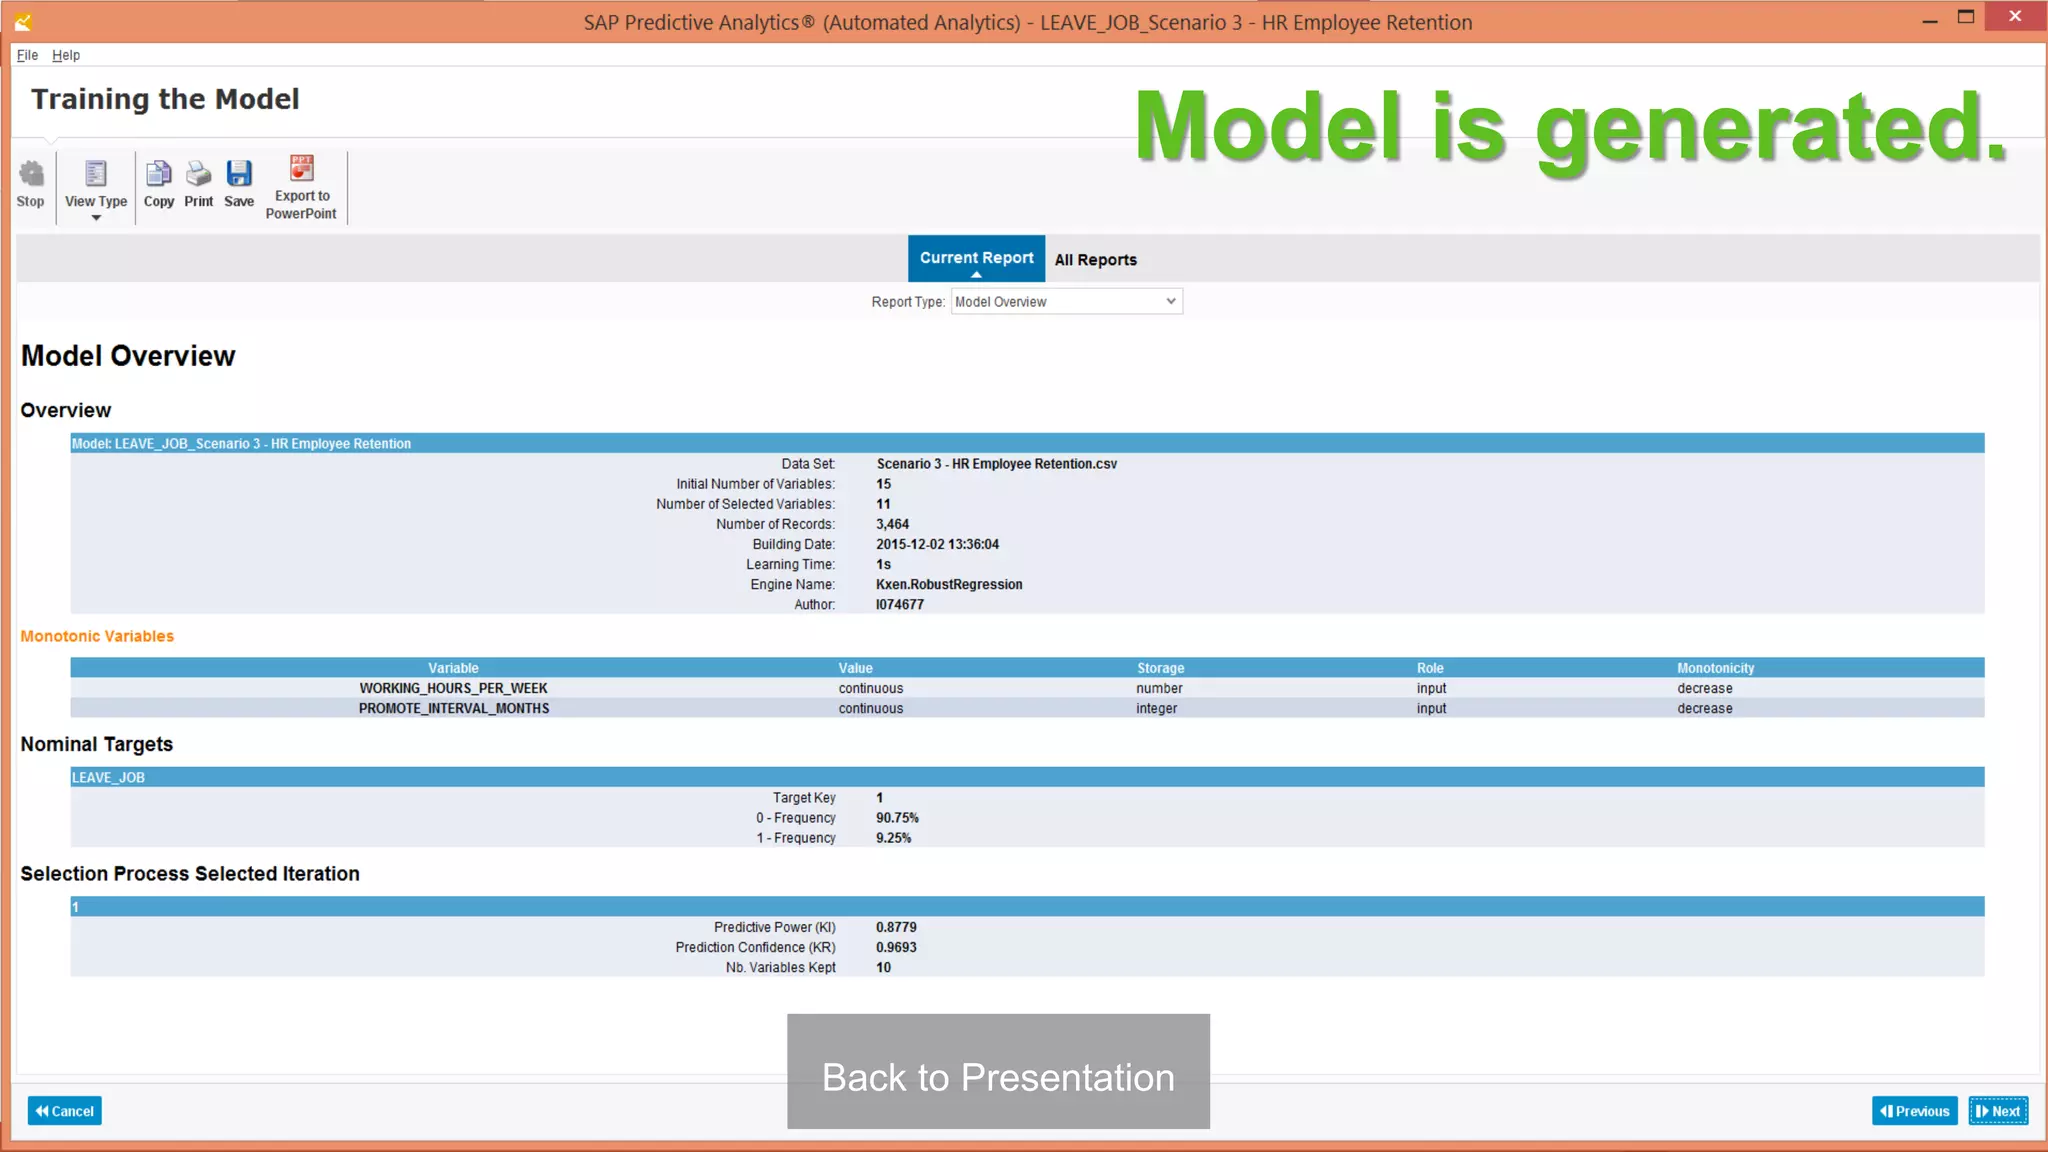This screenshot has height=1152, width=2048.
Task: Expand the View Type dropdown arrow
Action: pyautogui.click(x=96, y=217)
